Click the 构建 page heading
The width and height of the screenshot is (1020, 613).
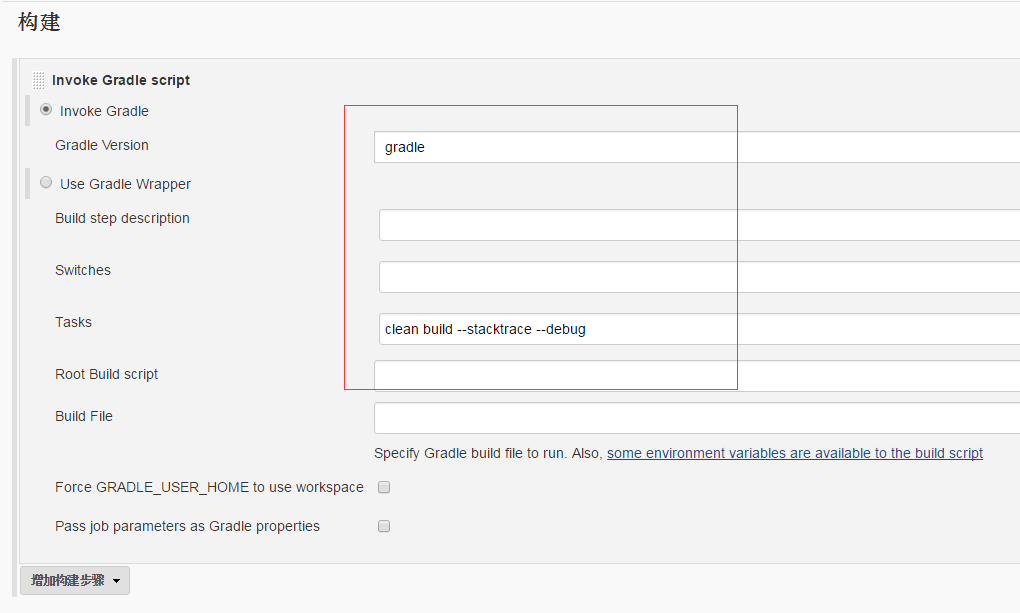(x=38, y=22)
